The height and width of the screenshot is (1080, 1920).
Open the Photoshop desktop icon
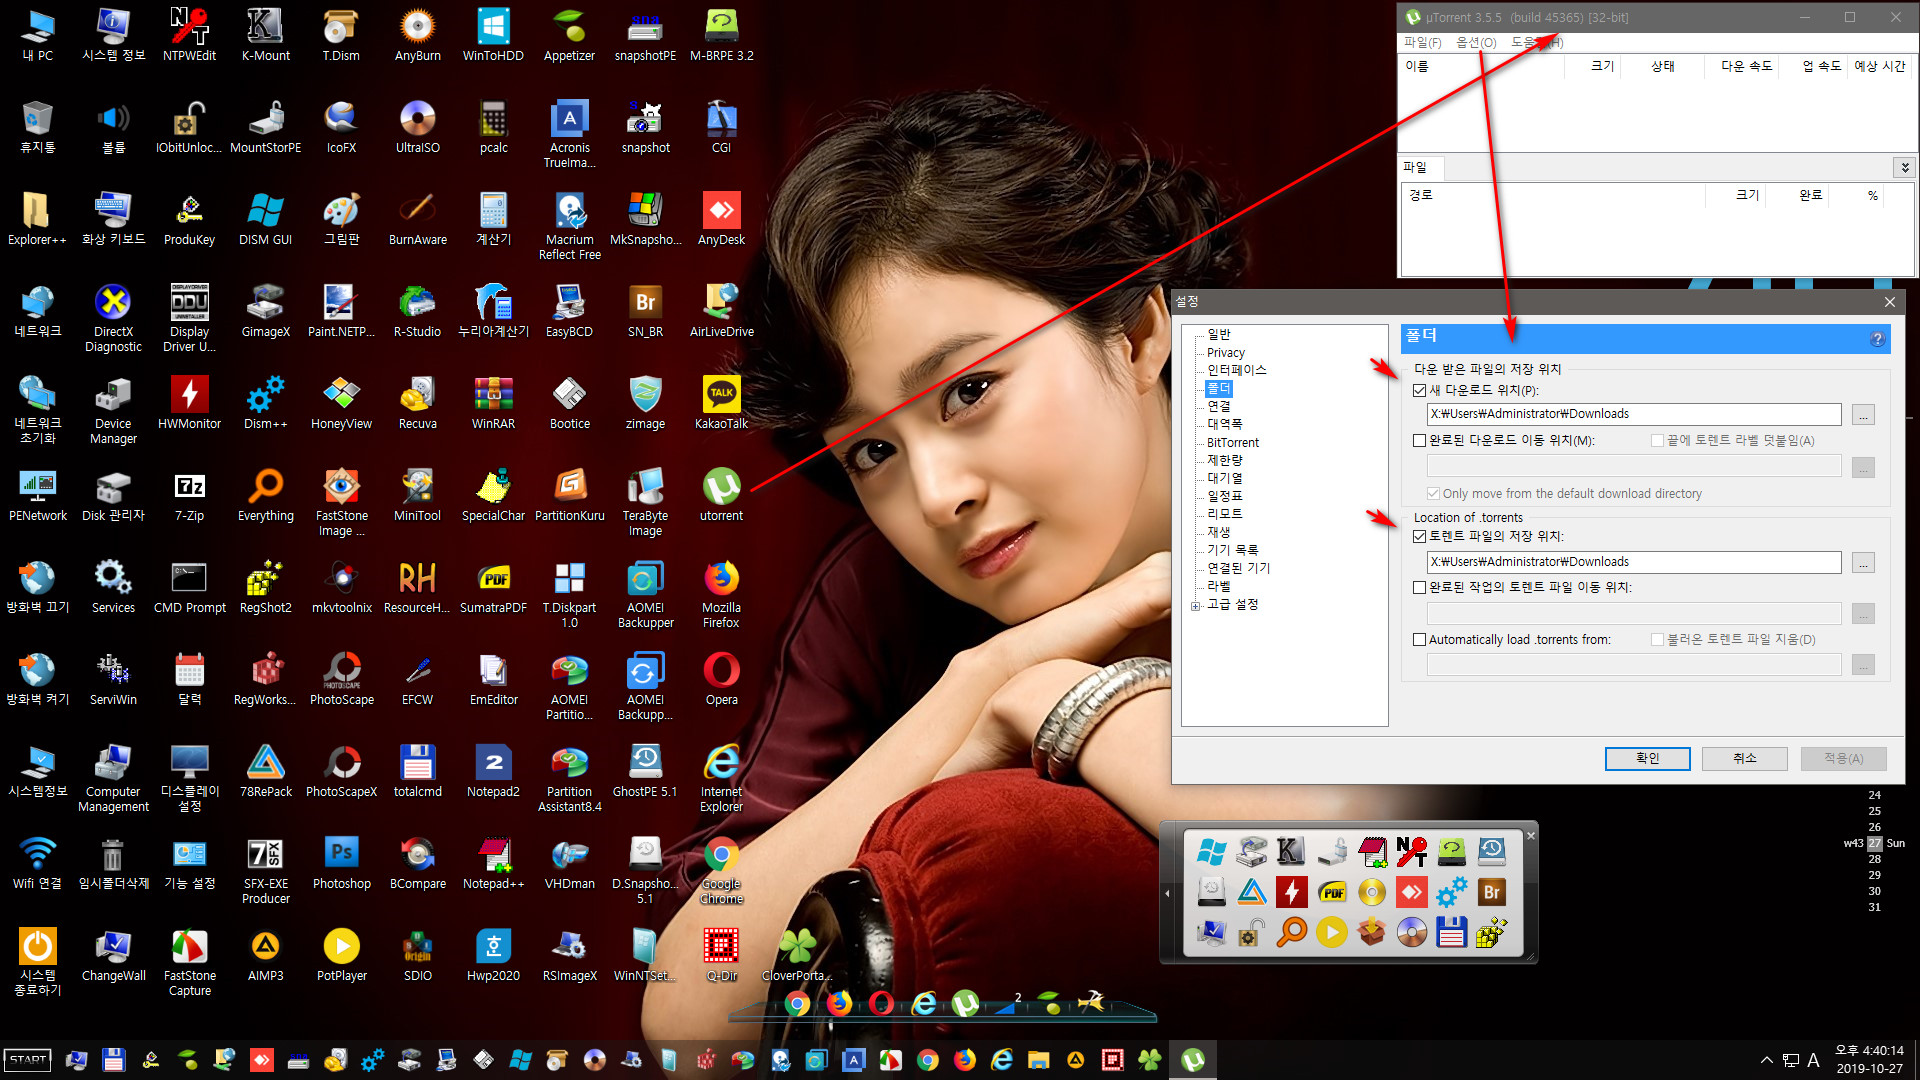tap(342, 863)
